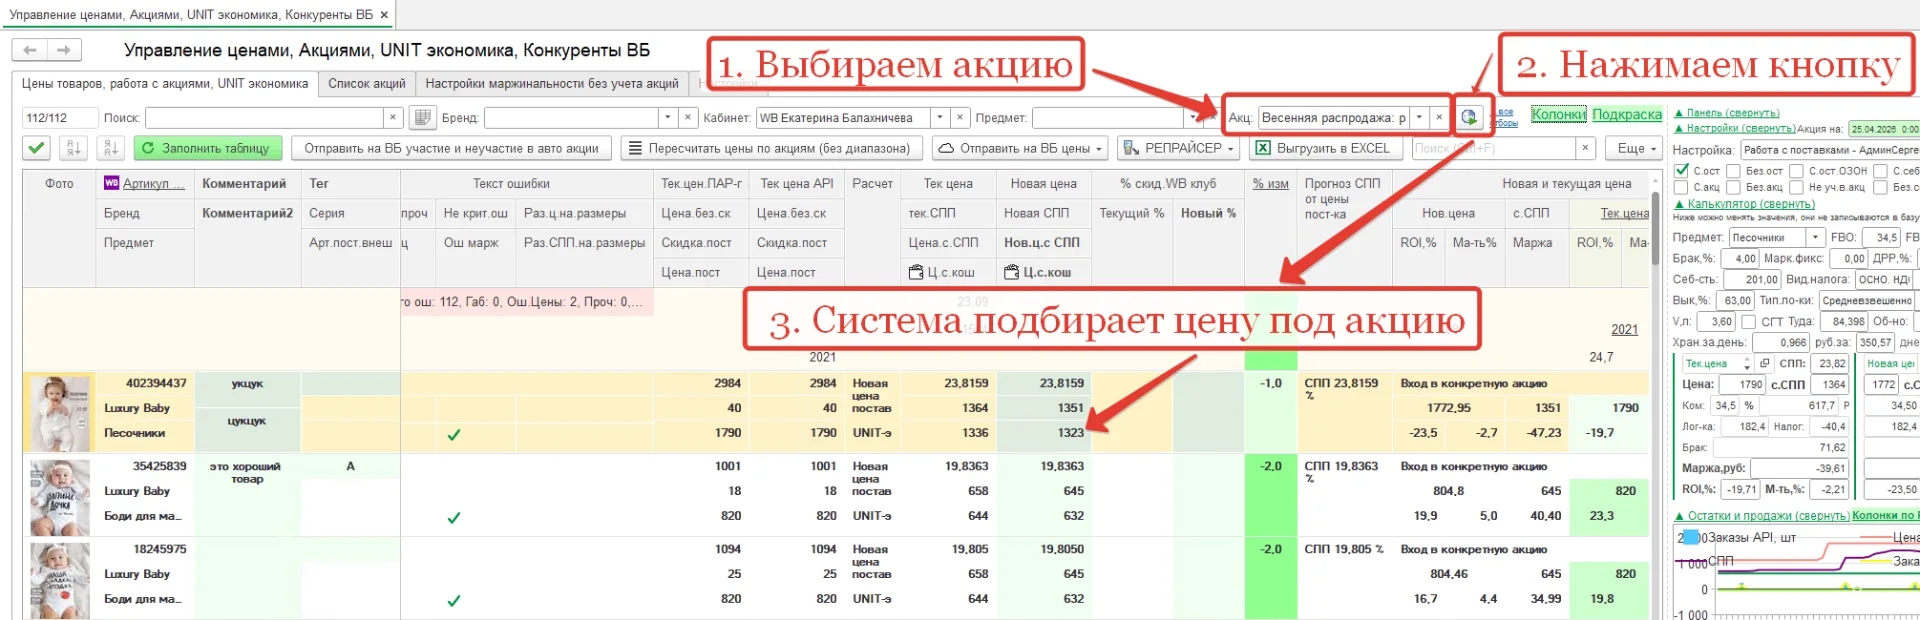Click the Настройка field Работа с поставками

(1829, 150)
